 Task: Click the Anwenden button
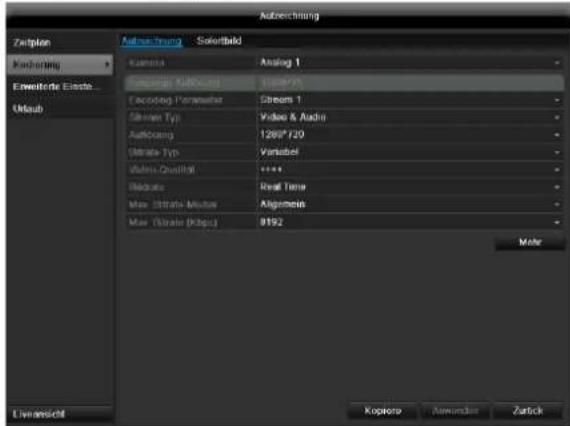pyautogui.click(x=455, y=411)
